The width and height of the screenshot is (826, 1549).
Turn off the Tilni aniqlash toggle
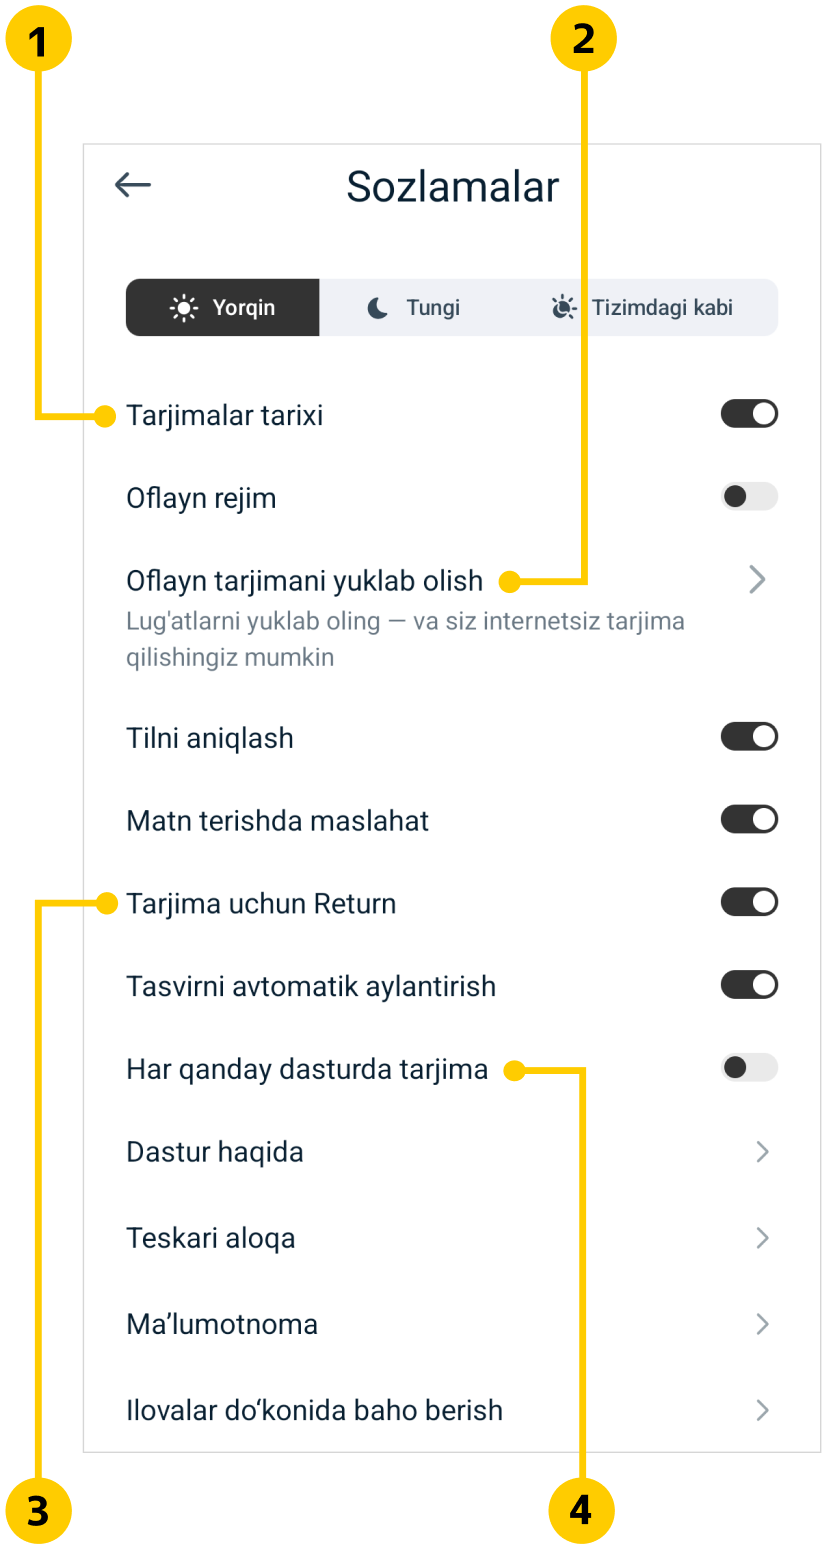[749, 737]
